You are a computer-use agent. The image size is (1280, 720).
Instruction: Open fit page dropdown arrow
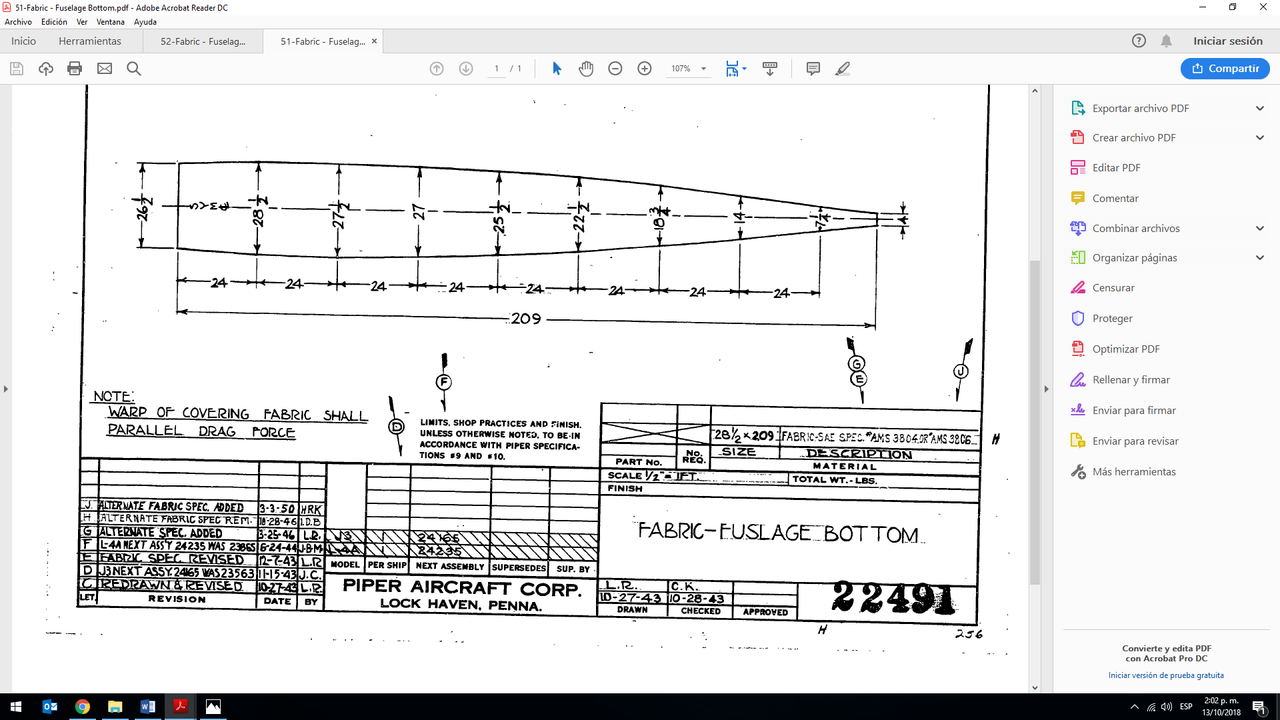[x=744, y=69]
